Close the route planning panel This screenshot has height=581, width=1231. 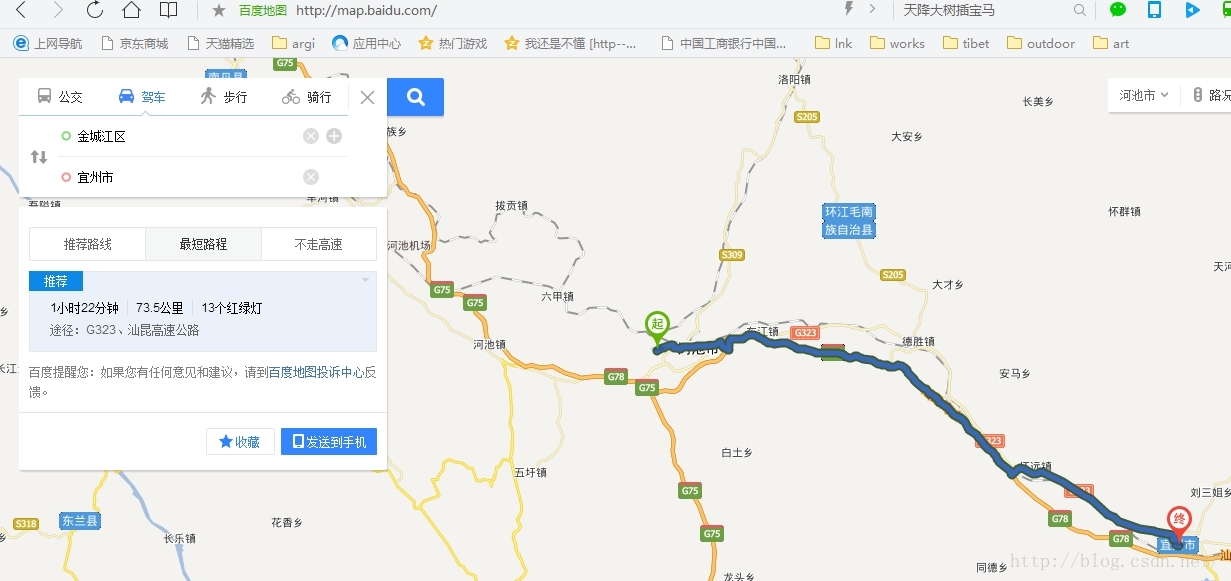[367, 97]
